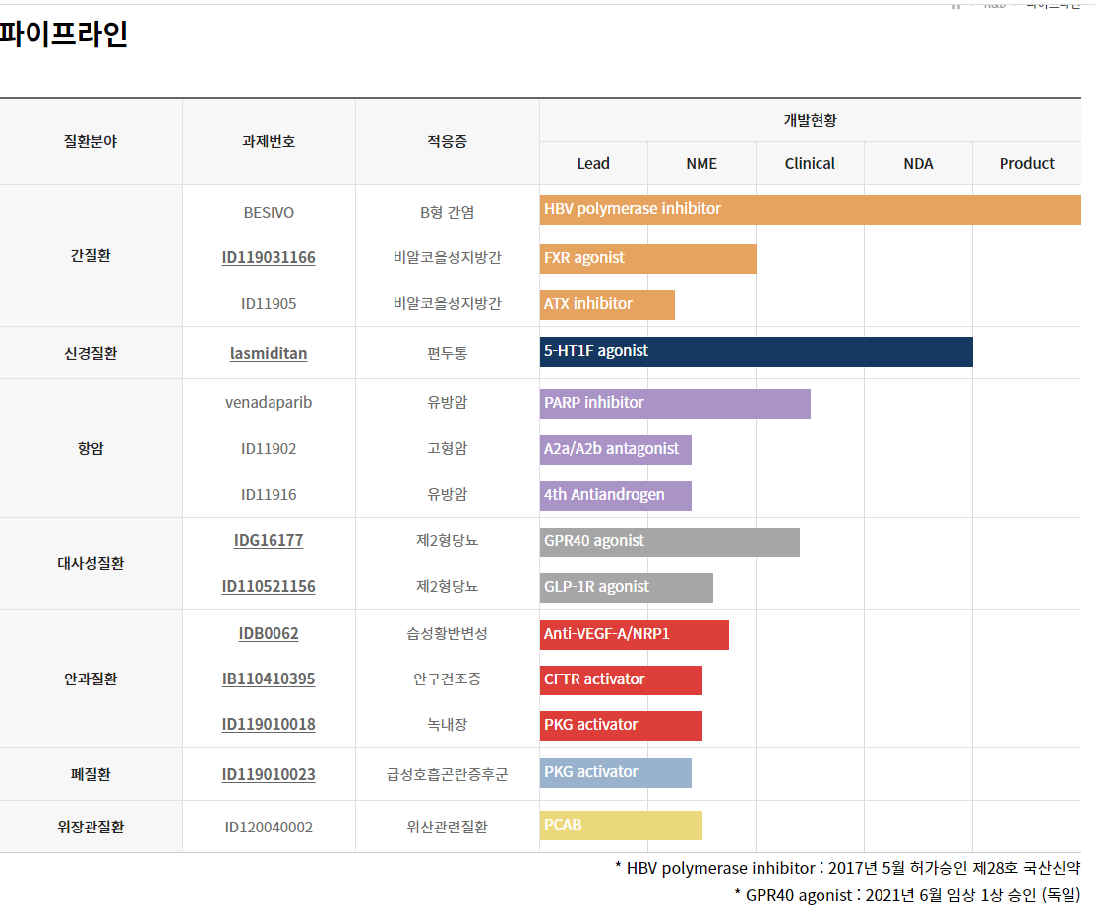
Task: Click the 급성호흡곤란증후군 indication
Action: coord(447,774)
